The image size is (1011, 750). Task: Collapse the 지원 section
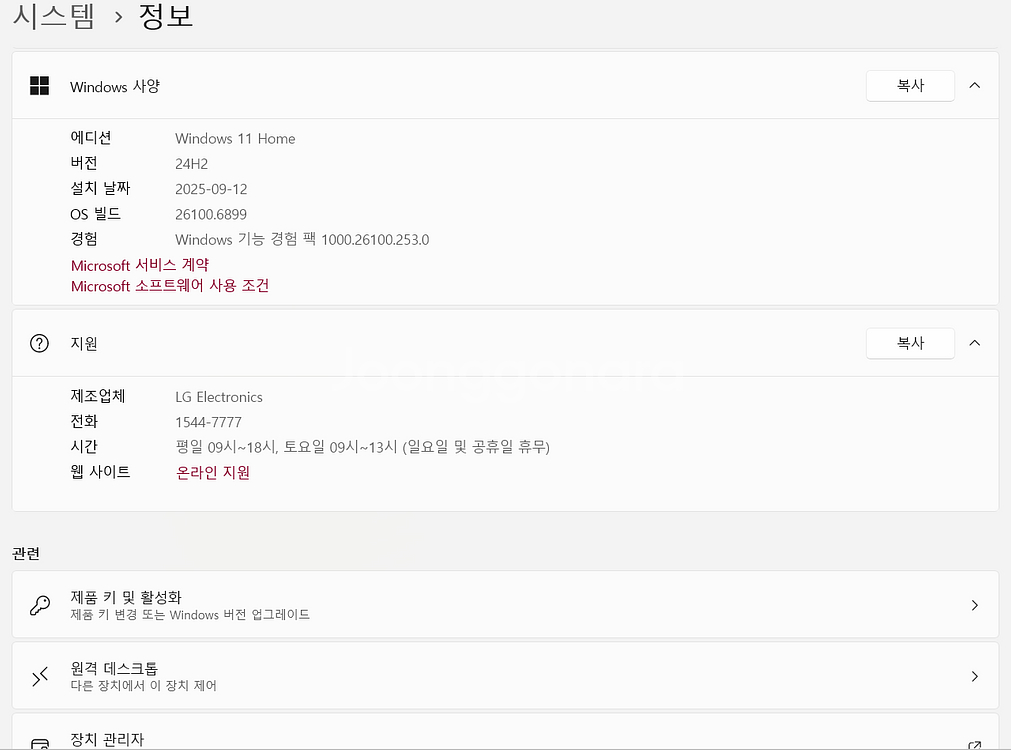[974, 343]
